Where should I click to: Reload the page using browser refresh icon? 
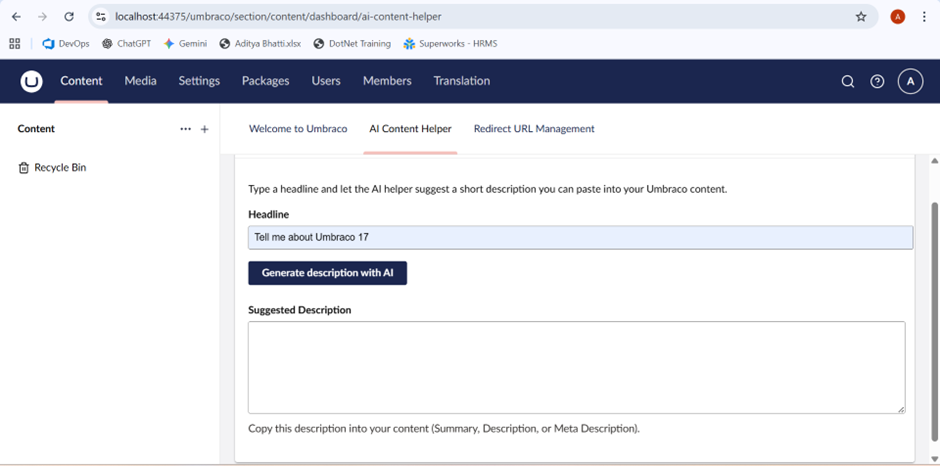pos(69,17)
